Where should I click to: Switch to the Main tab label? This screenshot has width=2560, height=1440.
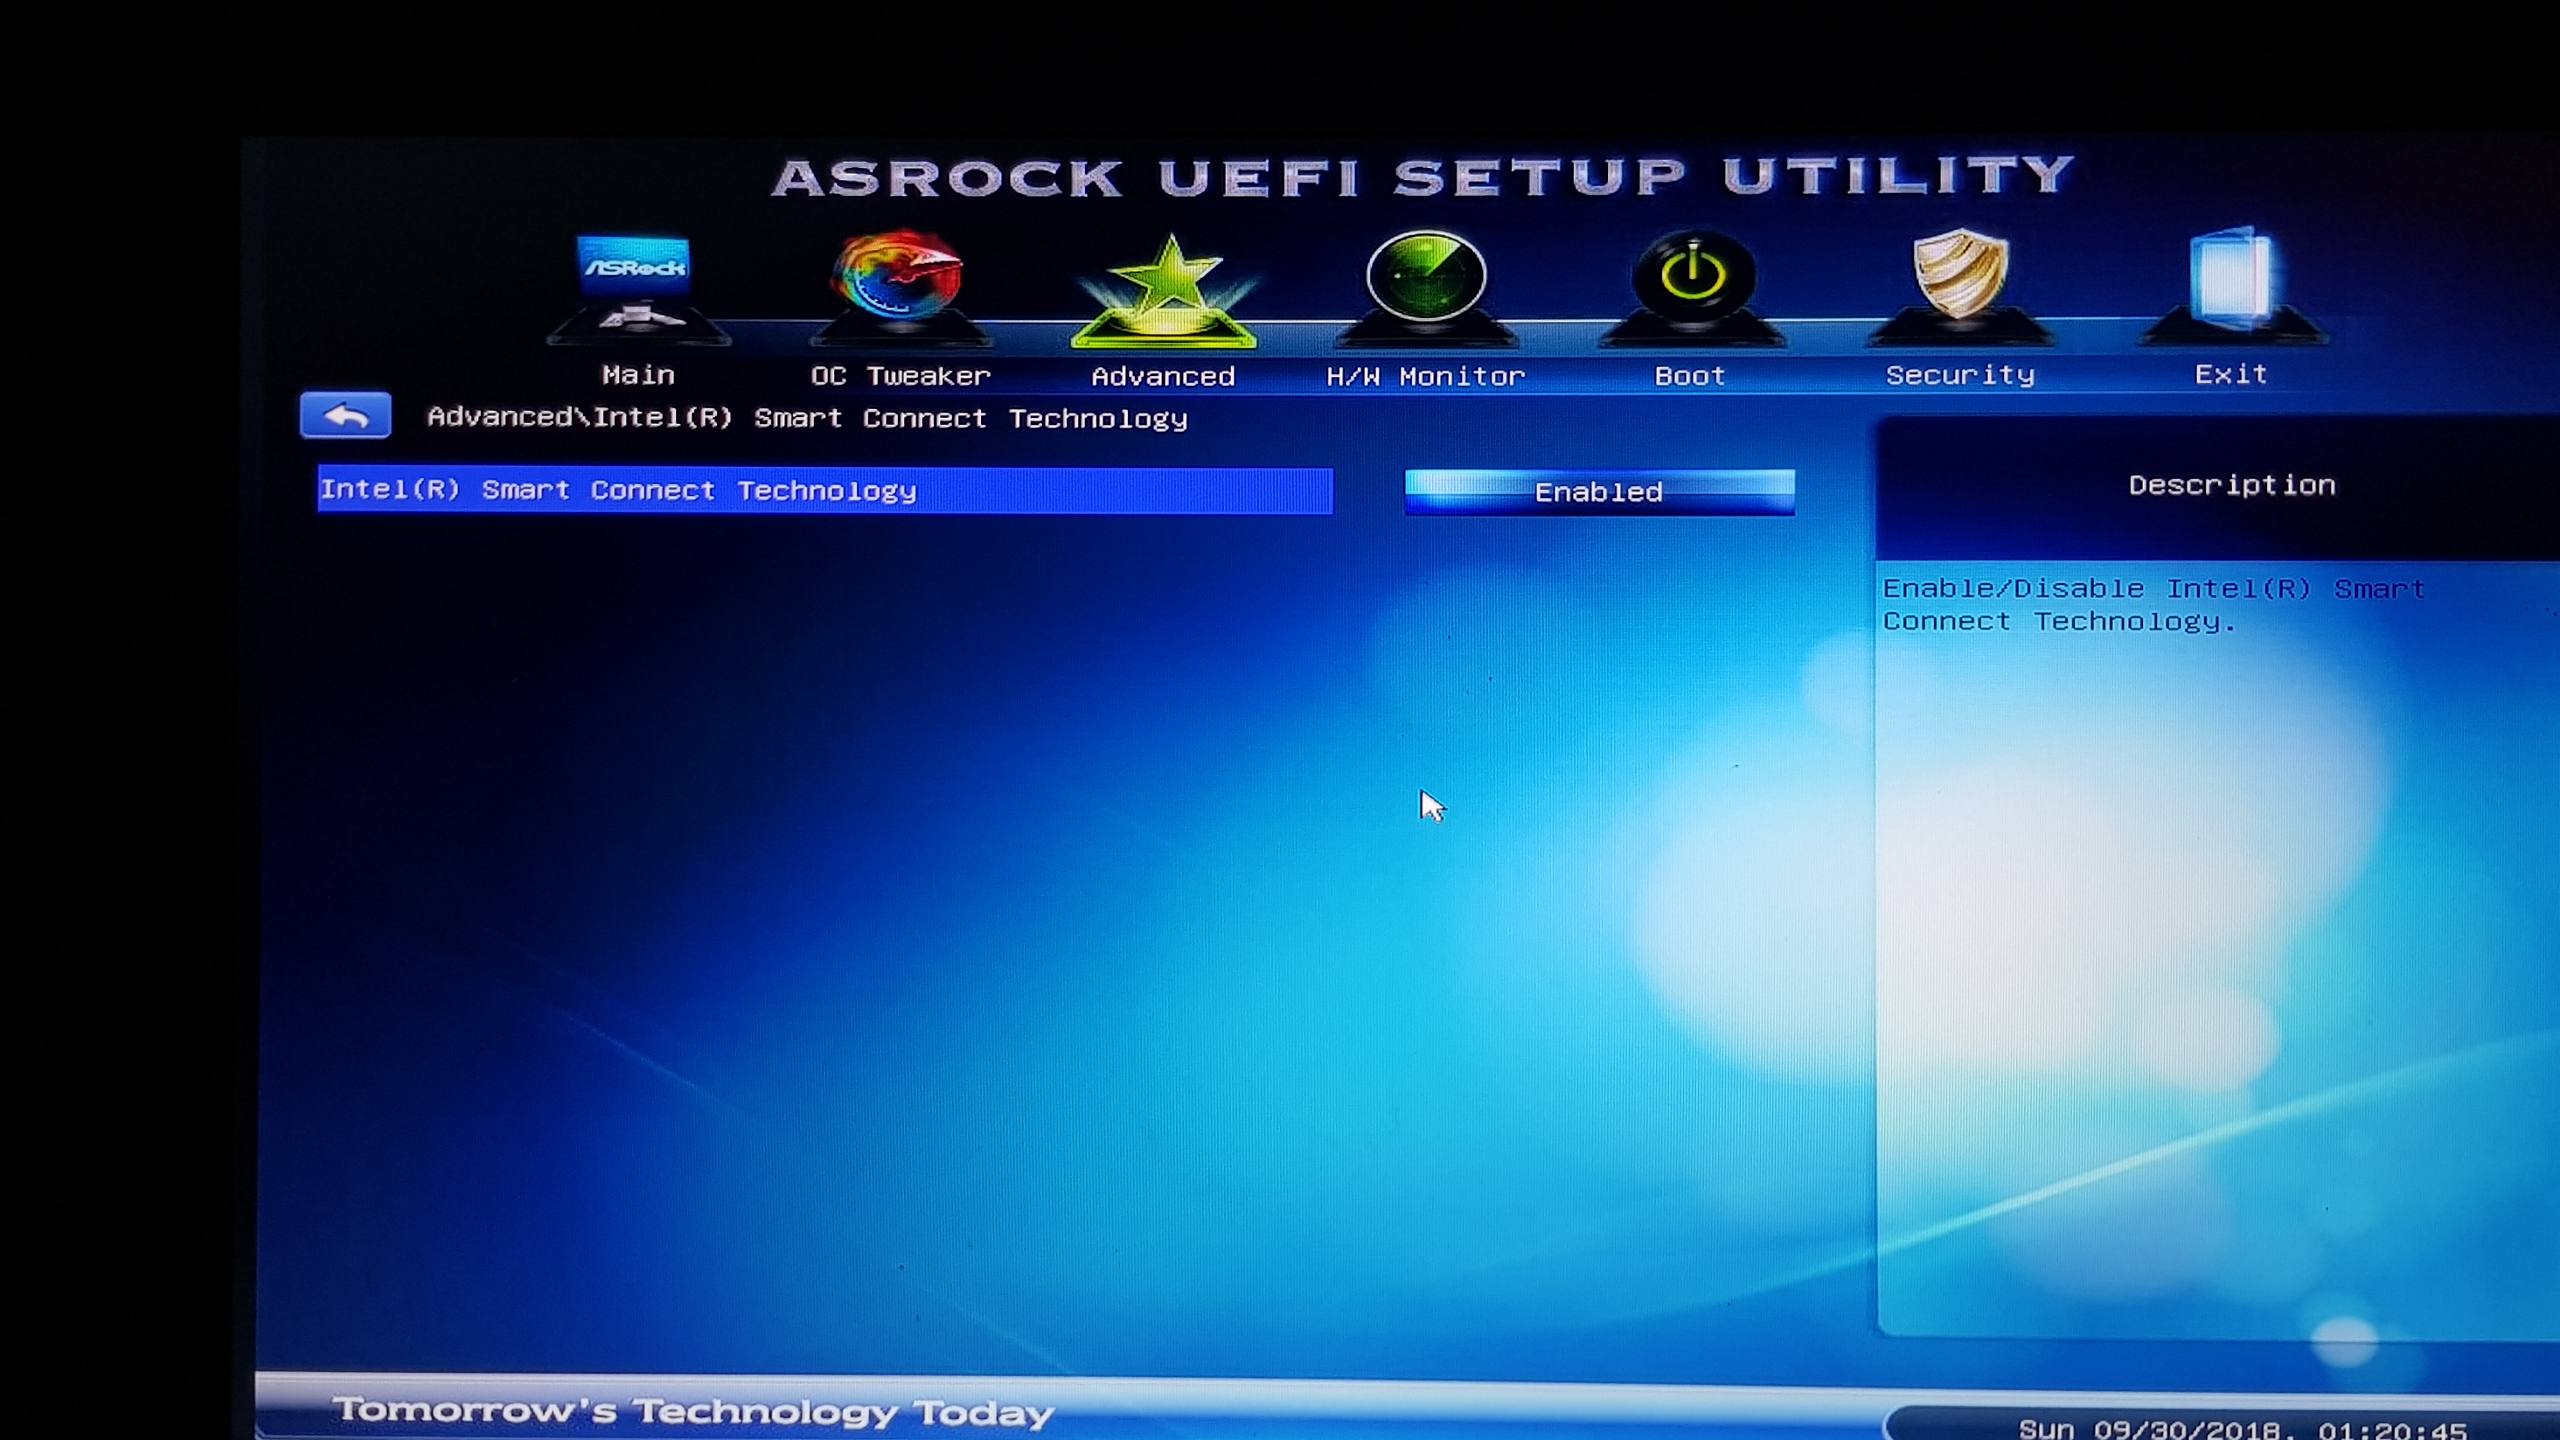pyautogui.click(x=638, y=375)
